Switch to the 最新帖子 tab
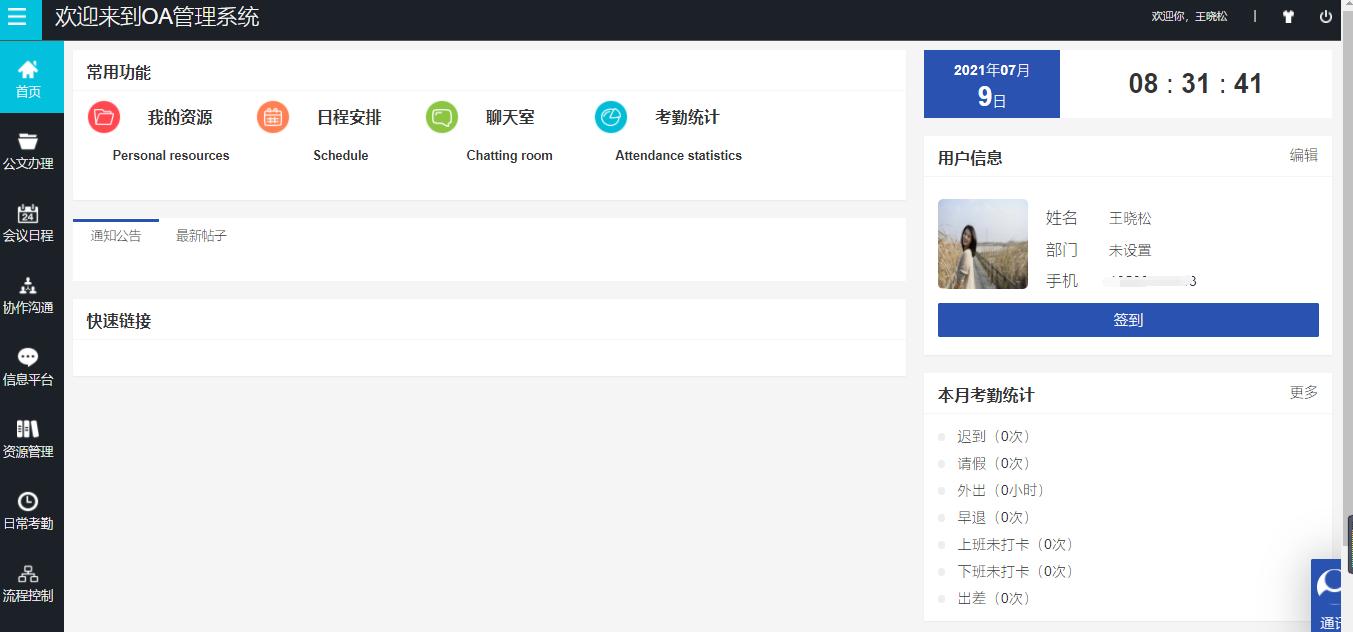The width and height of the screenshot is (1353, 632). 201,236
